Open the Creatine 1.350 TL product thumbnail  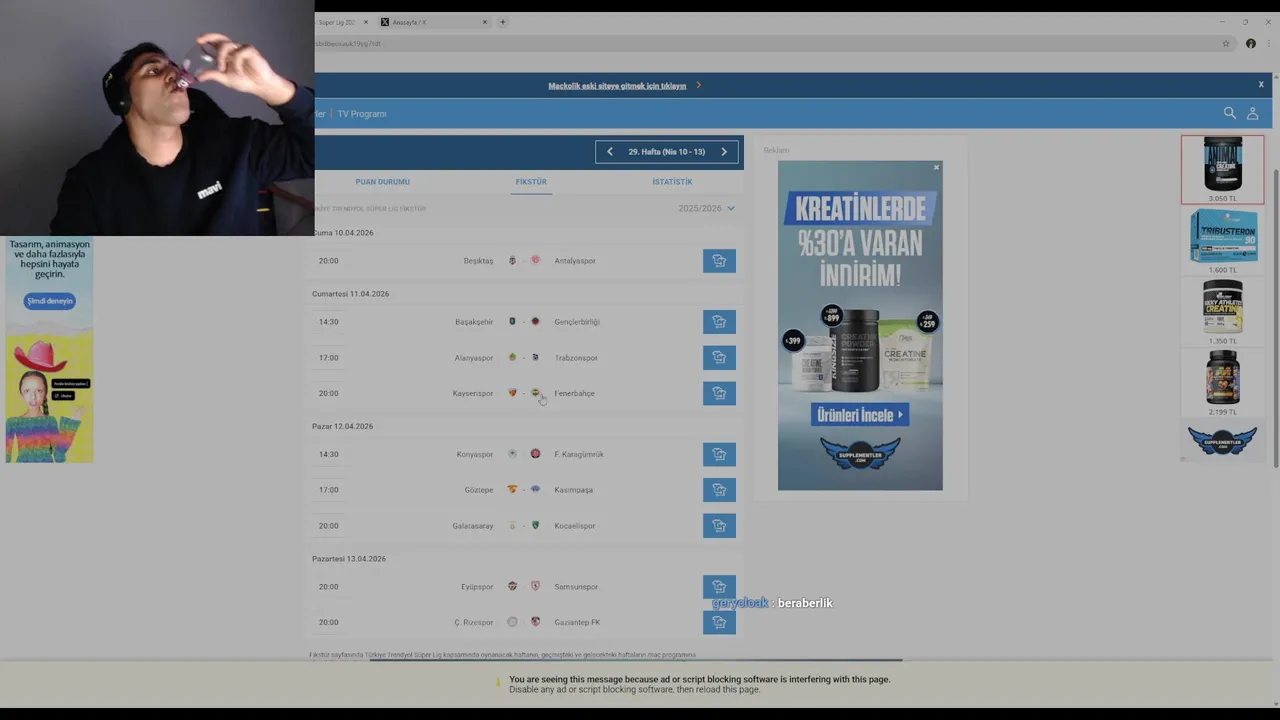coord(1223,311)
